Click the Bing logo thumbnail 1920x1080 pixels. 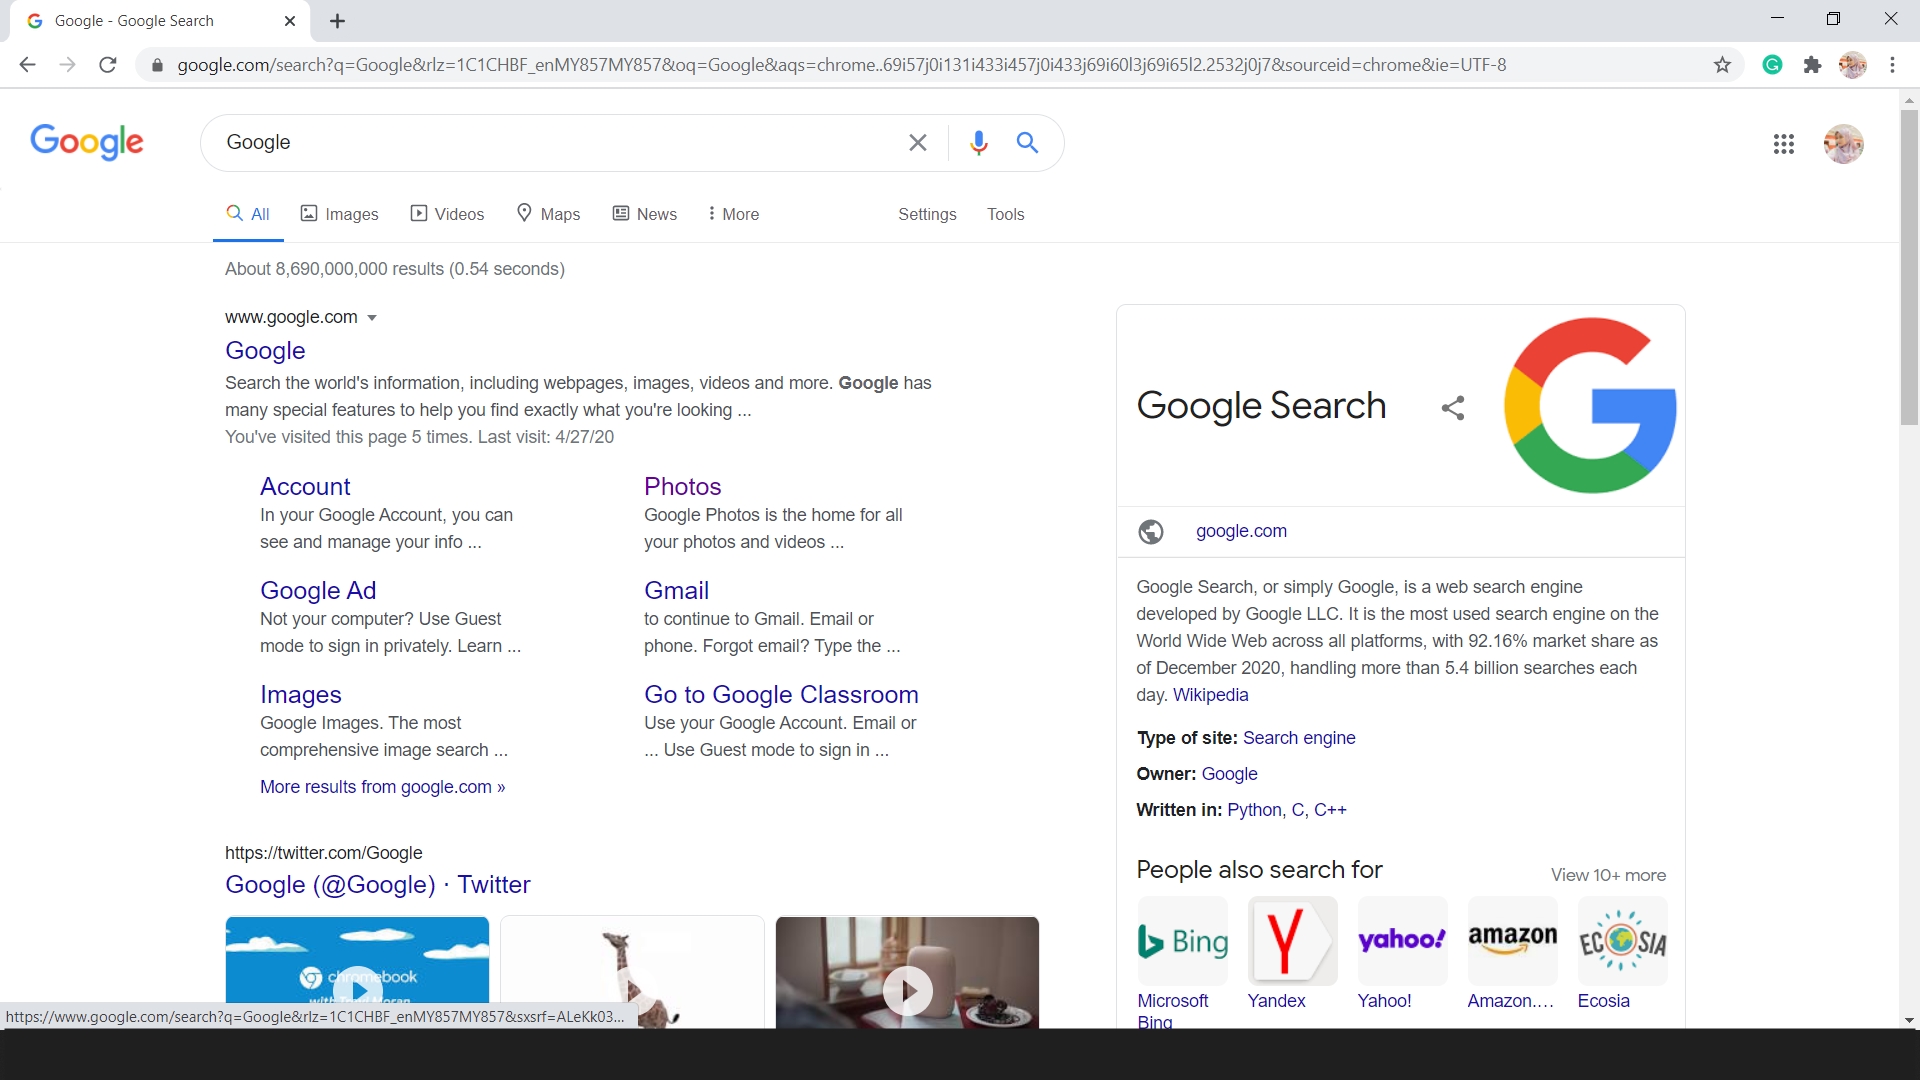pyautogui.click(x=1182, y=941)
